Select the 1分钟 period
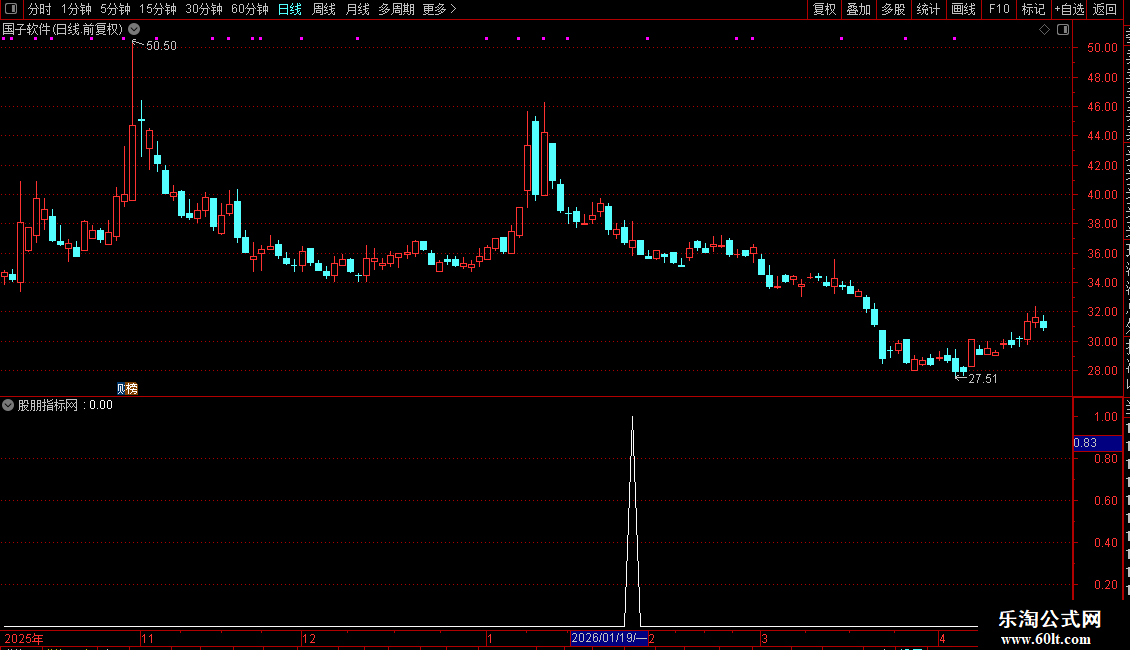 (76, 9)
